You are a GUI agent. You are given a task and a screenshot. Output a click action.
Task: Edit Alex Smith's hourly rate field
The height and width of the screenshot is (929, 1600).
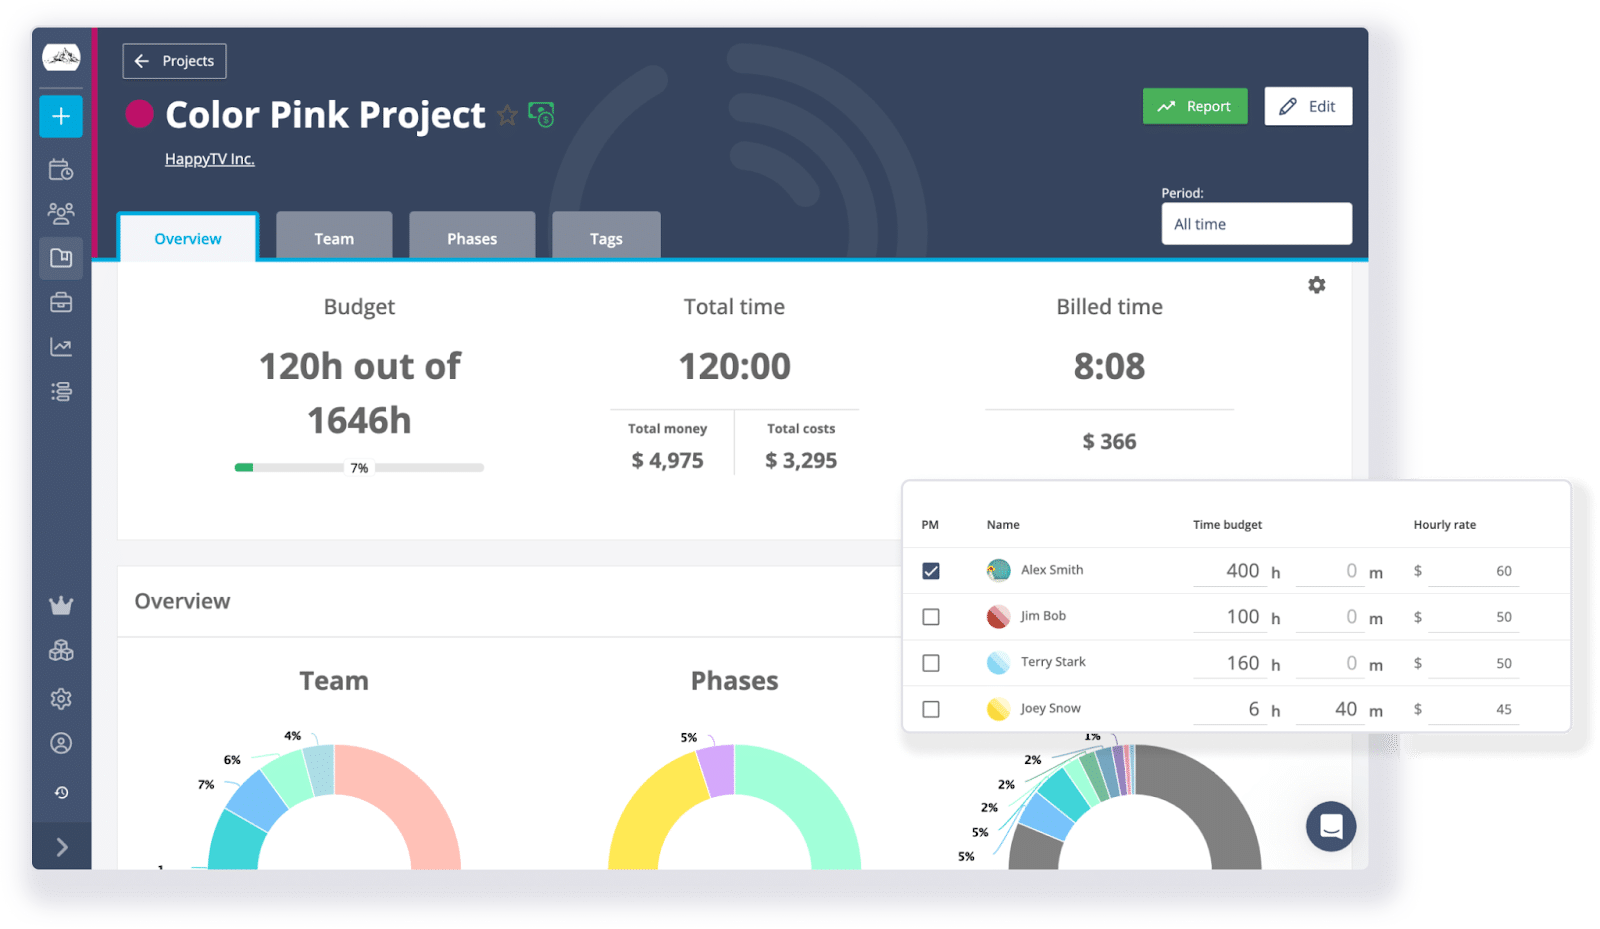coord(1473,570)
